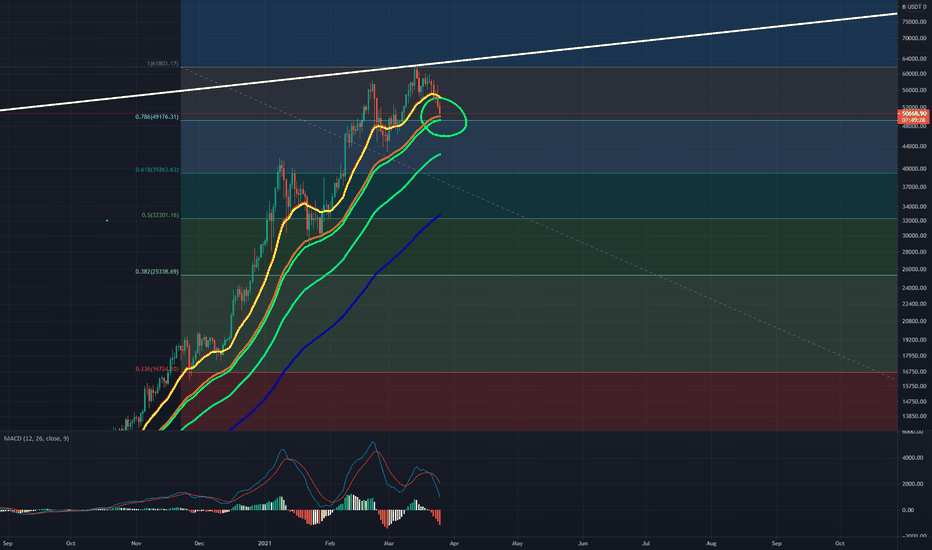The width and height of the screenshot is (932, 550).
Task: Click the 40000.00 price axis label
Action: click(x=914, y=169)
